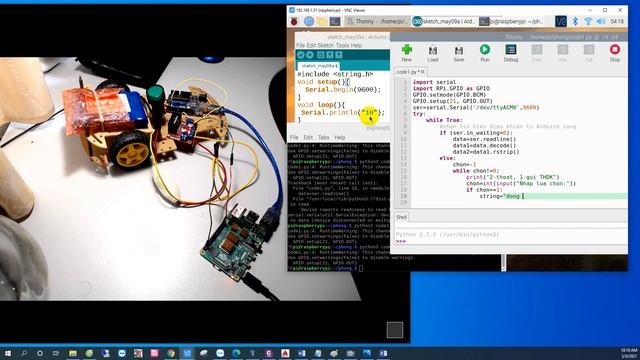Screen dimensions: 640x360
Task: Launch the terminal icon on Pi panel
Action: click(335, 21)
